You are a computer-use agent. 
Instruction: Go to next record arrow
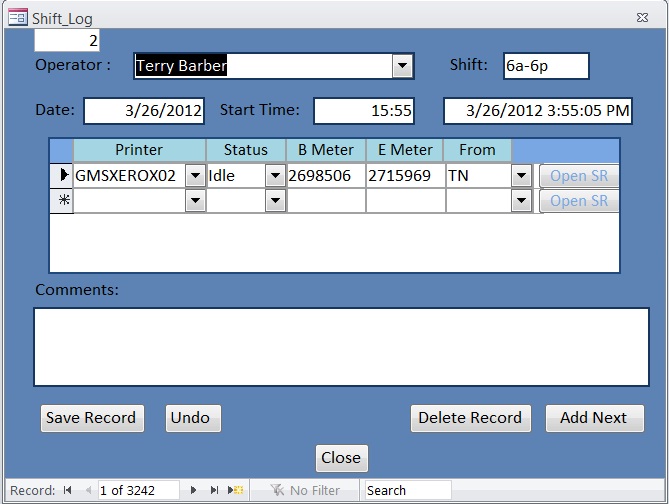coord(193,490)
